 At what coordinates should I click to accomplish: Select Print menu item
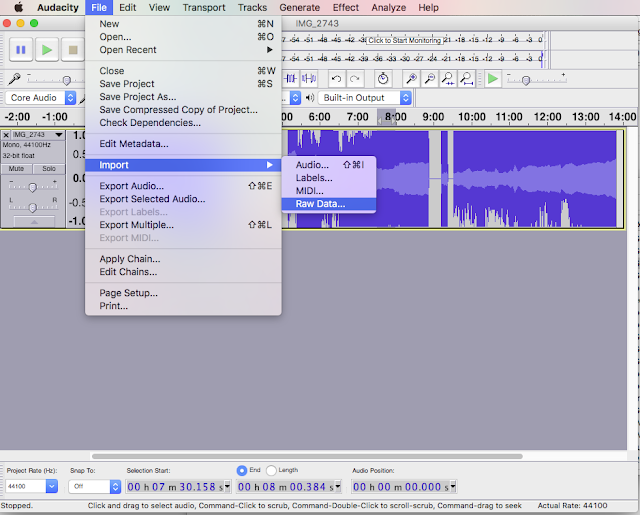[183, 306]
